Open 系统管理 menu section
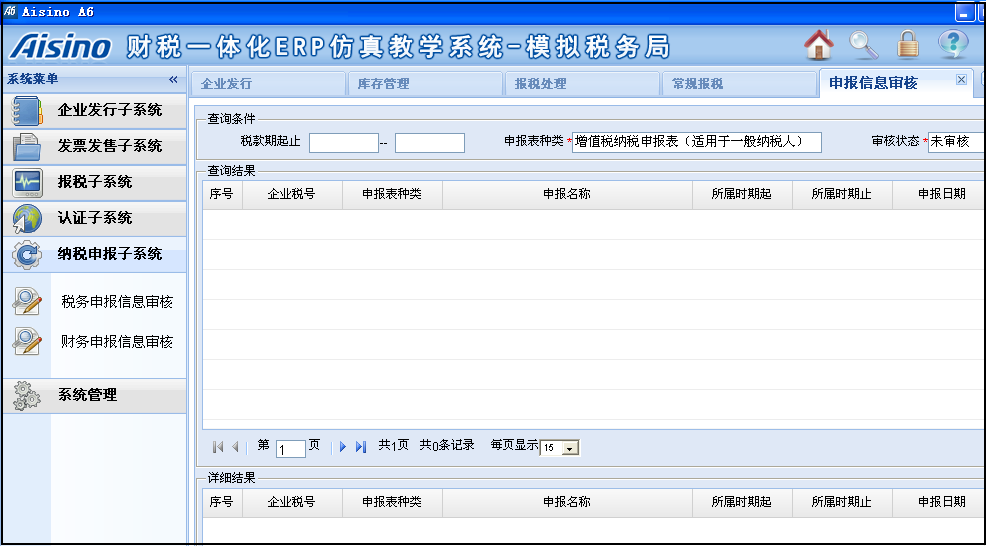The image size is (986, 546). pos(94,396)
